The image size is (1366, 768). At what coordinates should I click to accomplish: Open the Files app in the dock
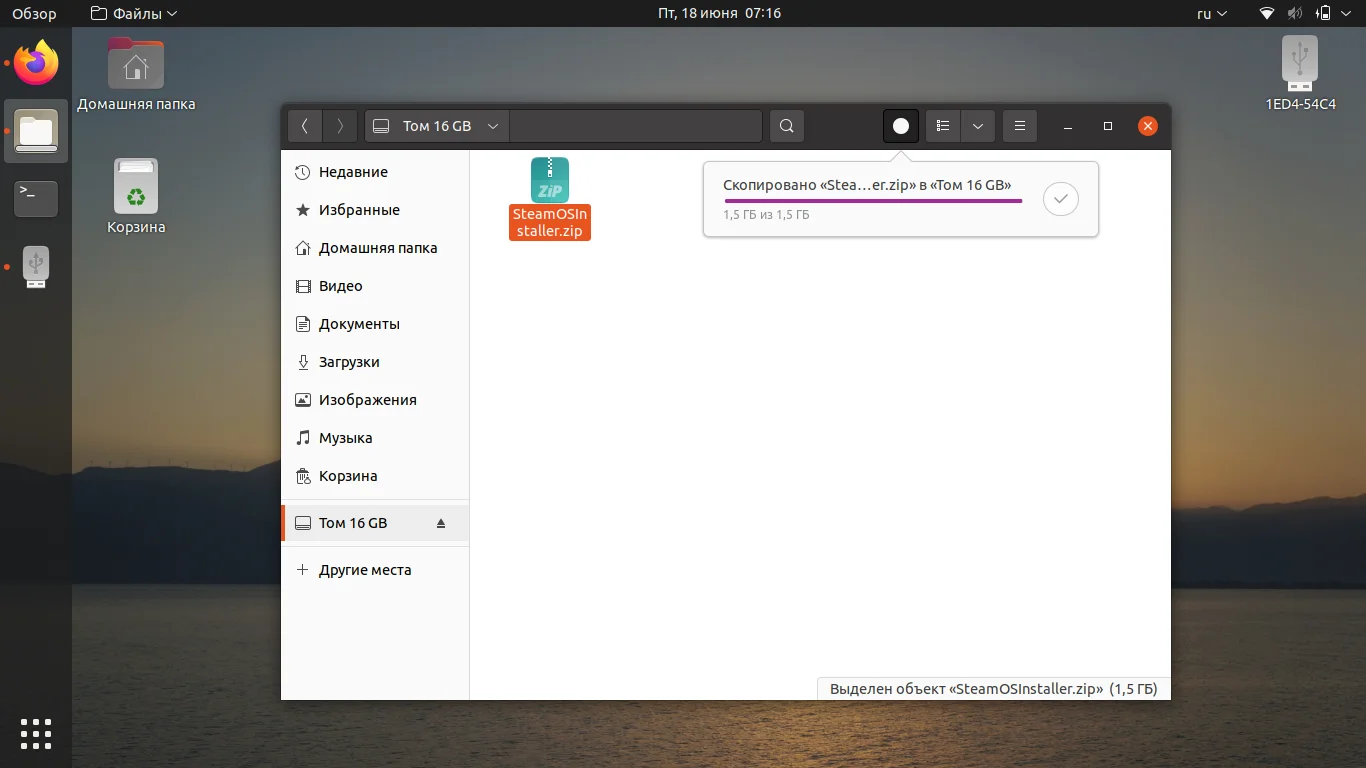coord(36,131)
